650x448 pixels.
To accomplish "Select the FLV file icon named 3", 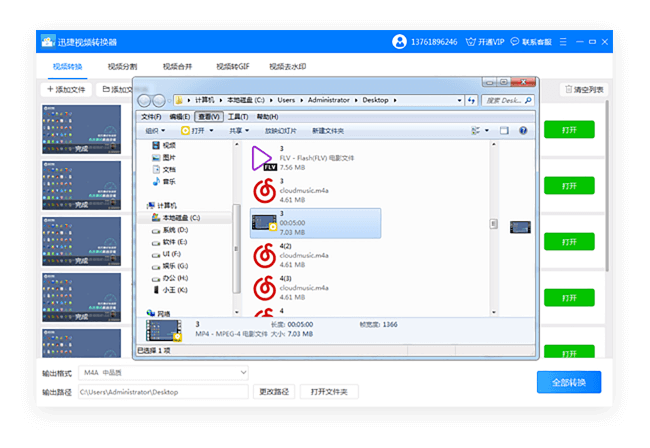I will (264, 158).
